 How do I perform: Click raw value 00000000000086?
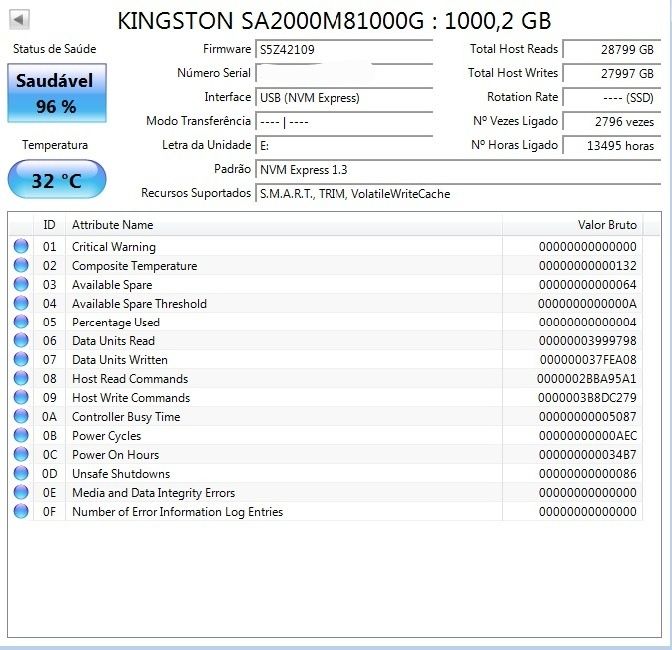coord(588,473)
